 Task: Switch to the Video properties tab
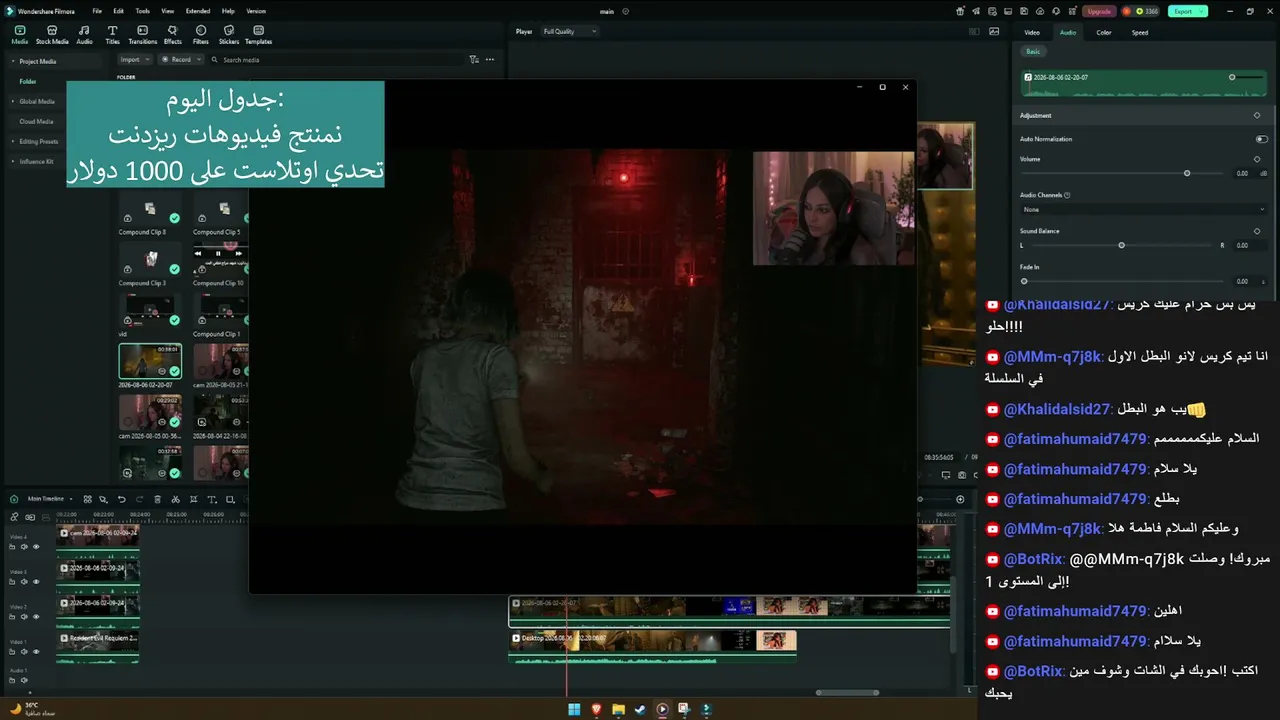(x=1032, y=33)
